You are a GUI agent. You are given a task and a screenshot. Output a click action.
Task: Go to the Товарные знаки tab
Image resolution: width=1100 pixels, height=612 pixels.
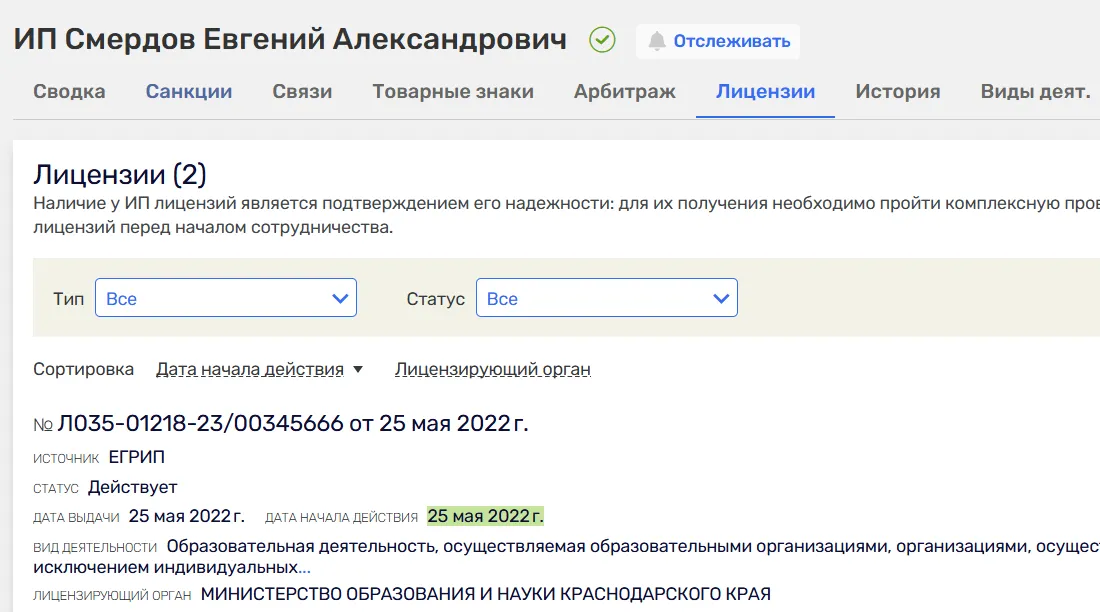click(453, 91)
